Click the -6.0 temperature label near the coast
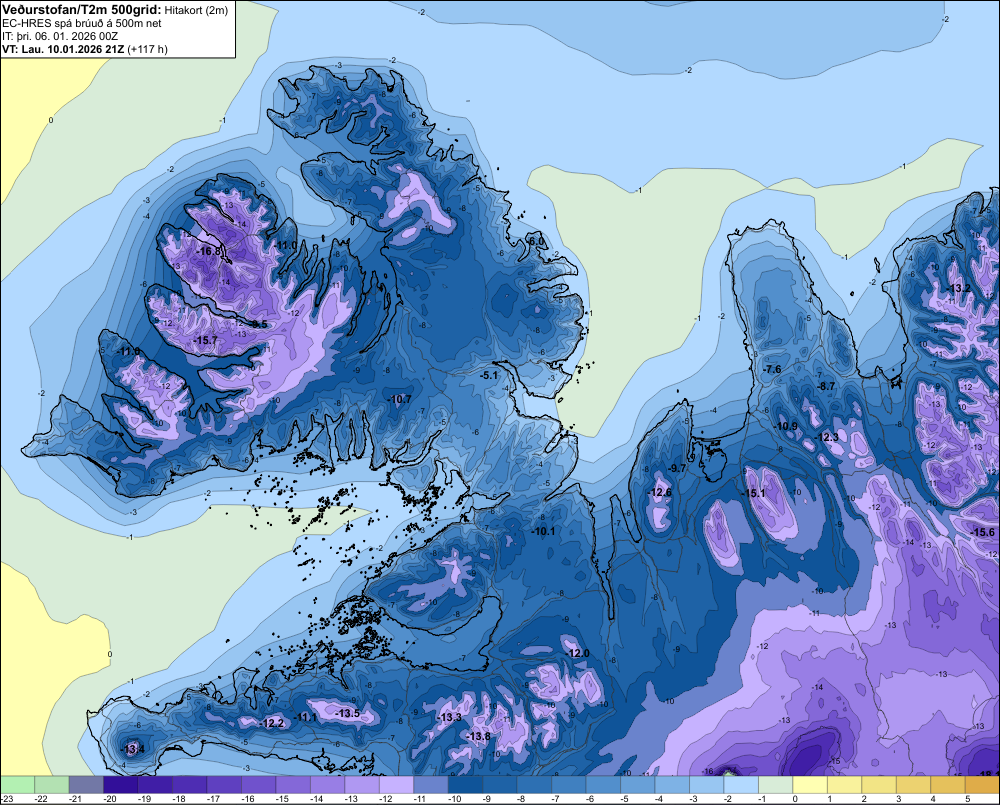Viewport: 1000px width, 805px height. tap(537, 241)
